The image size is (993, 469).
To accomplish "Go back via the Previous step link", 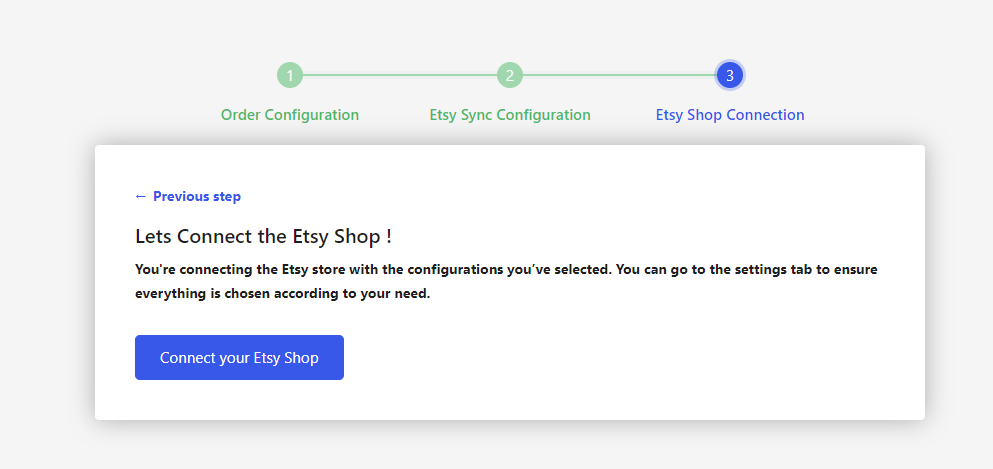I will pyautogui.click(x=196, y=196).
